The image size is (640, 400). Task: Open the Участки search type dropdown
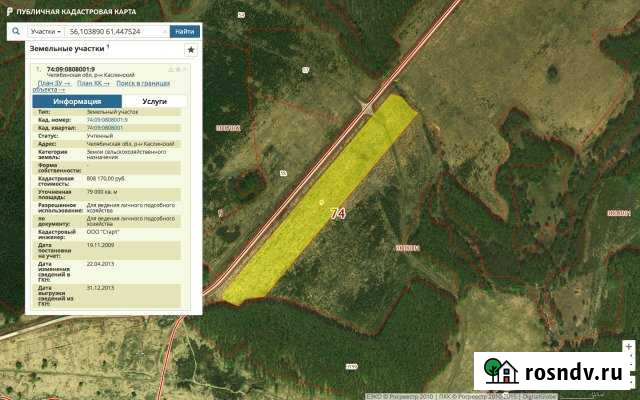46,32
